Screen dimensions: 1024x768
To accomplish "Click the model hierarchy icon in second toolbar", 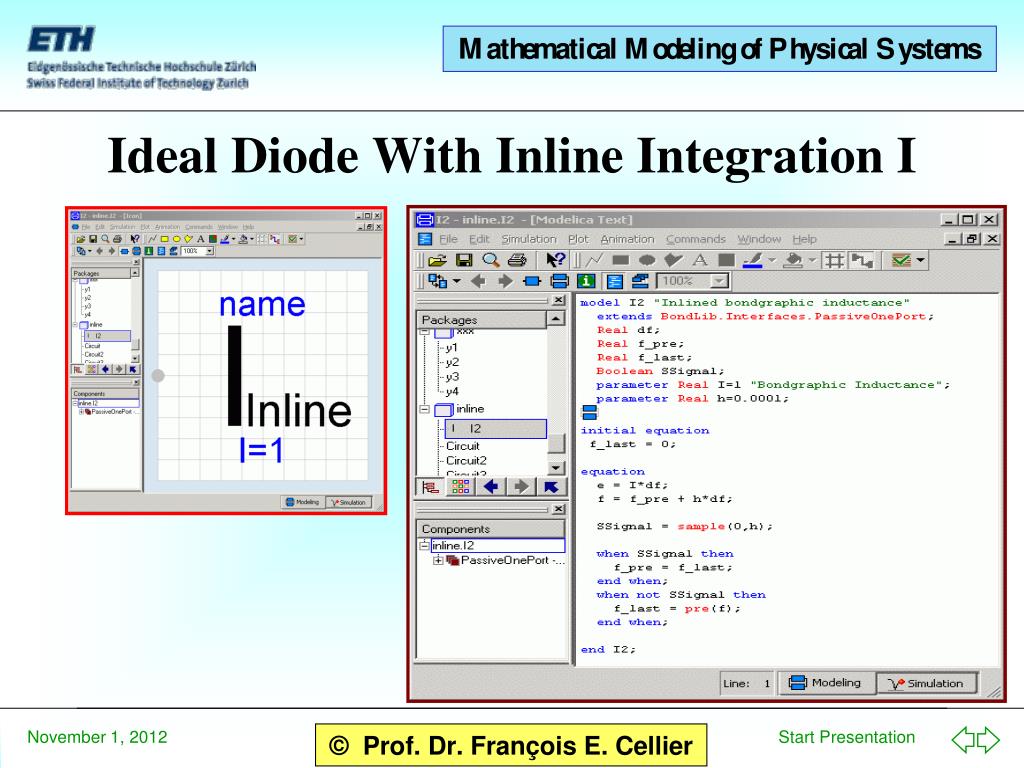I will click(x=438, y=281).
